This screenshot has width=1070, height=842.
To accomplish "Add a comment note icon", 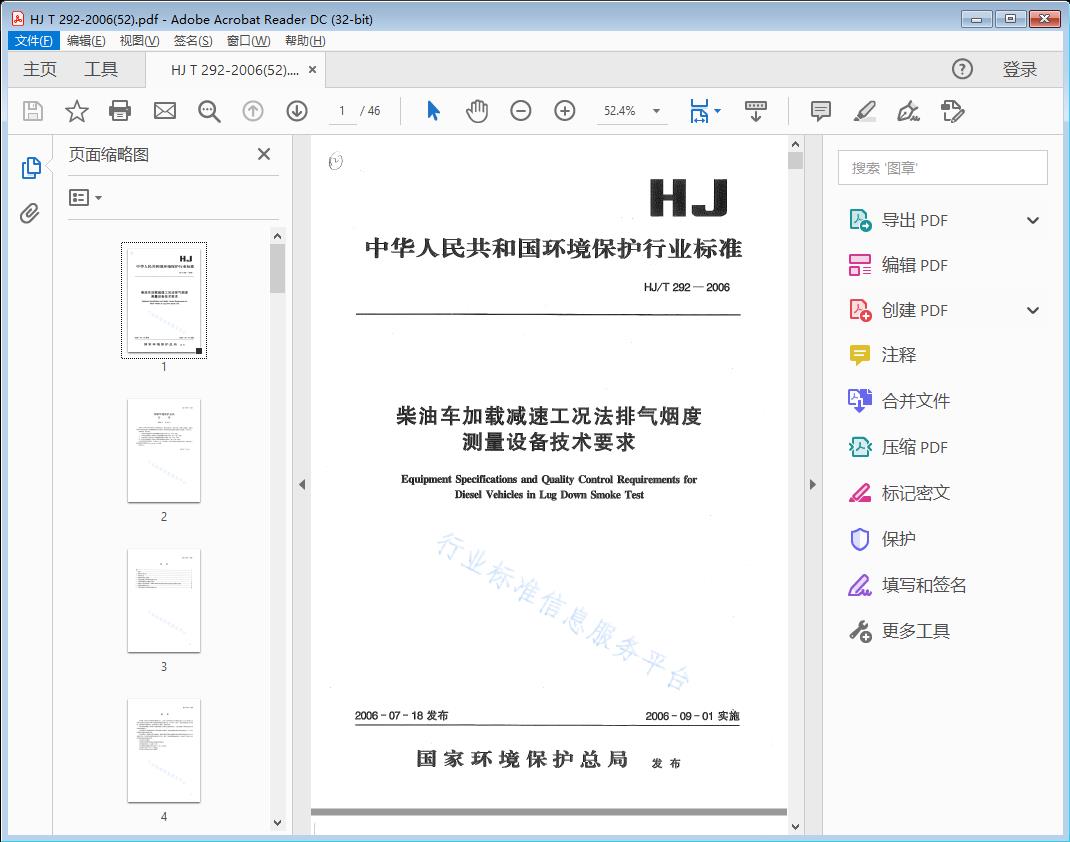I will click(821, 111).
